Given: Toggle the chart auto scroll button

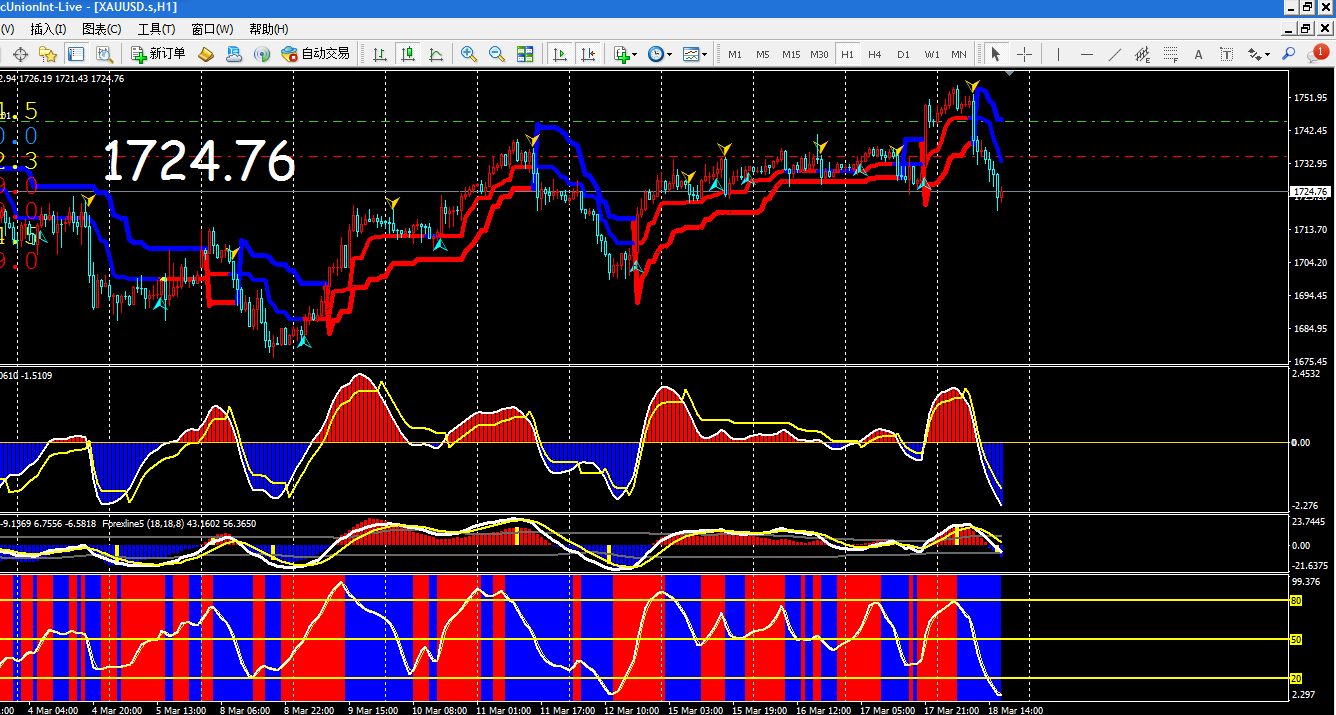Looking at the screenshot, I should tap(559, 54).
